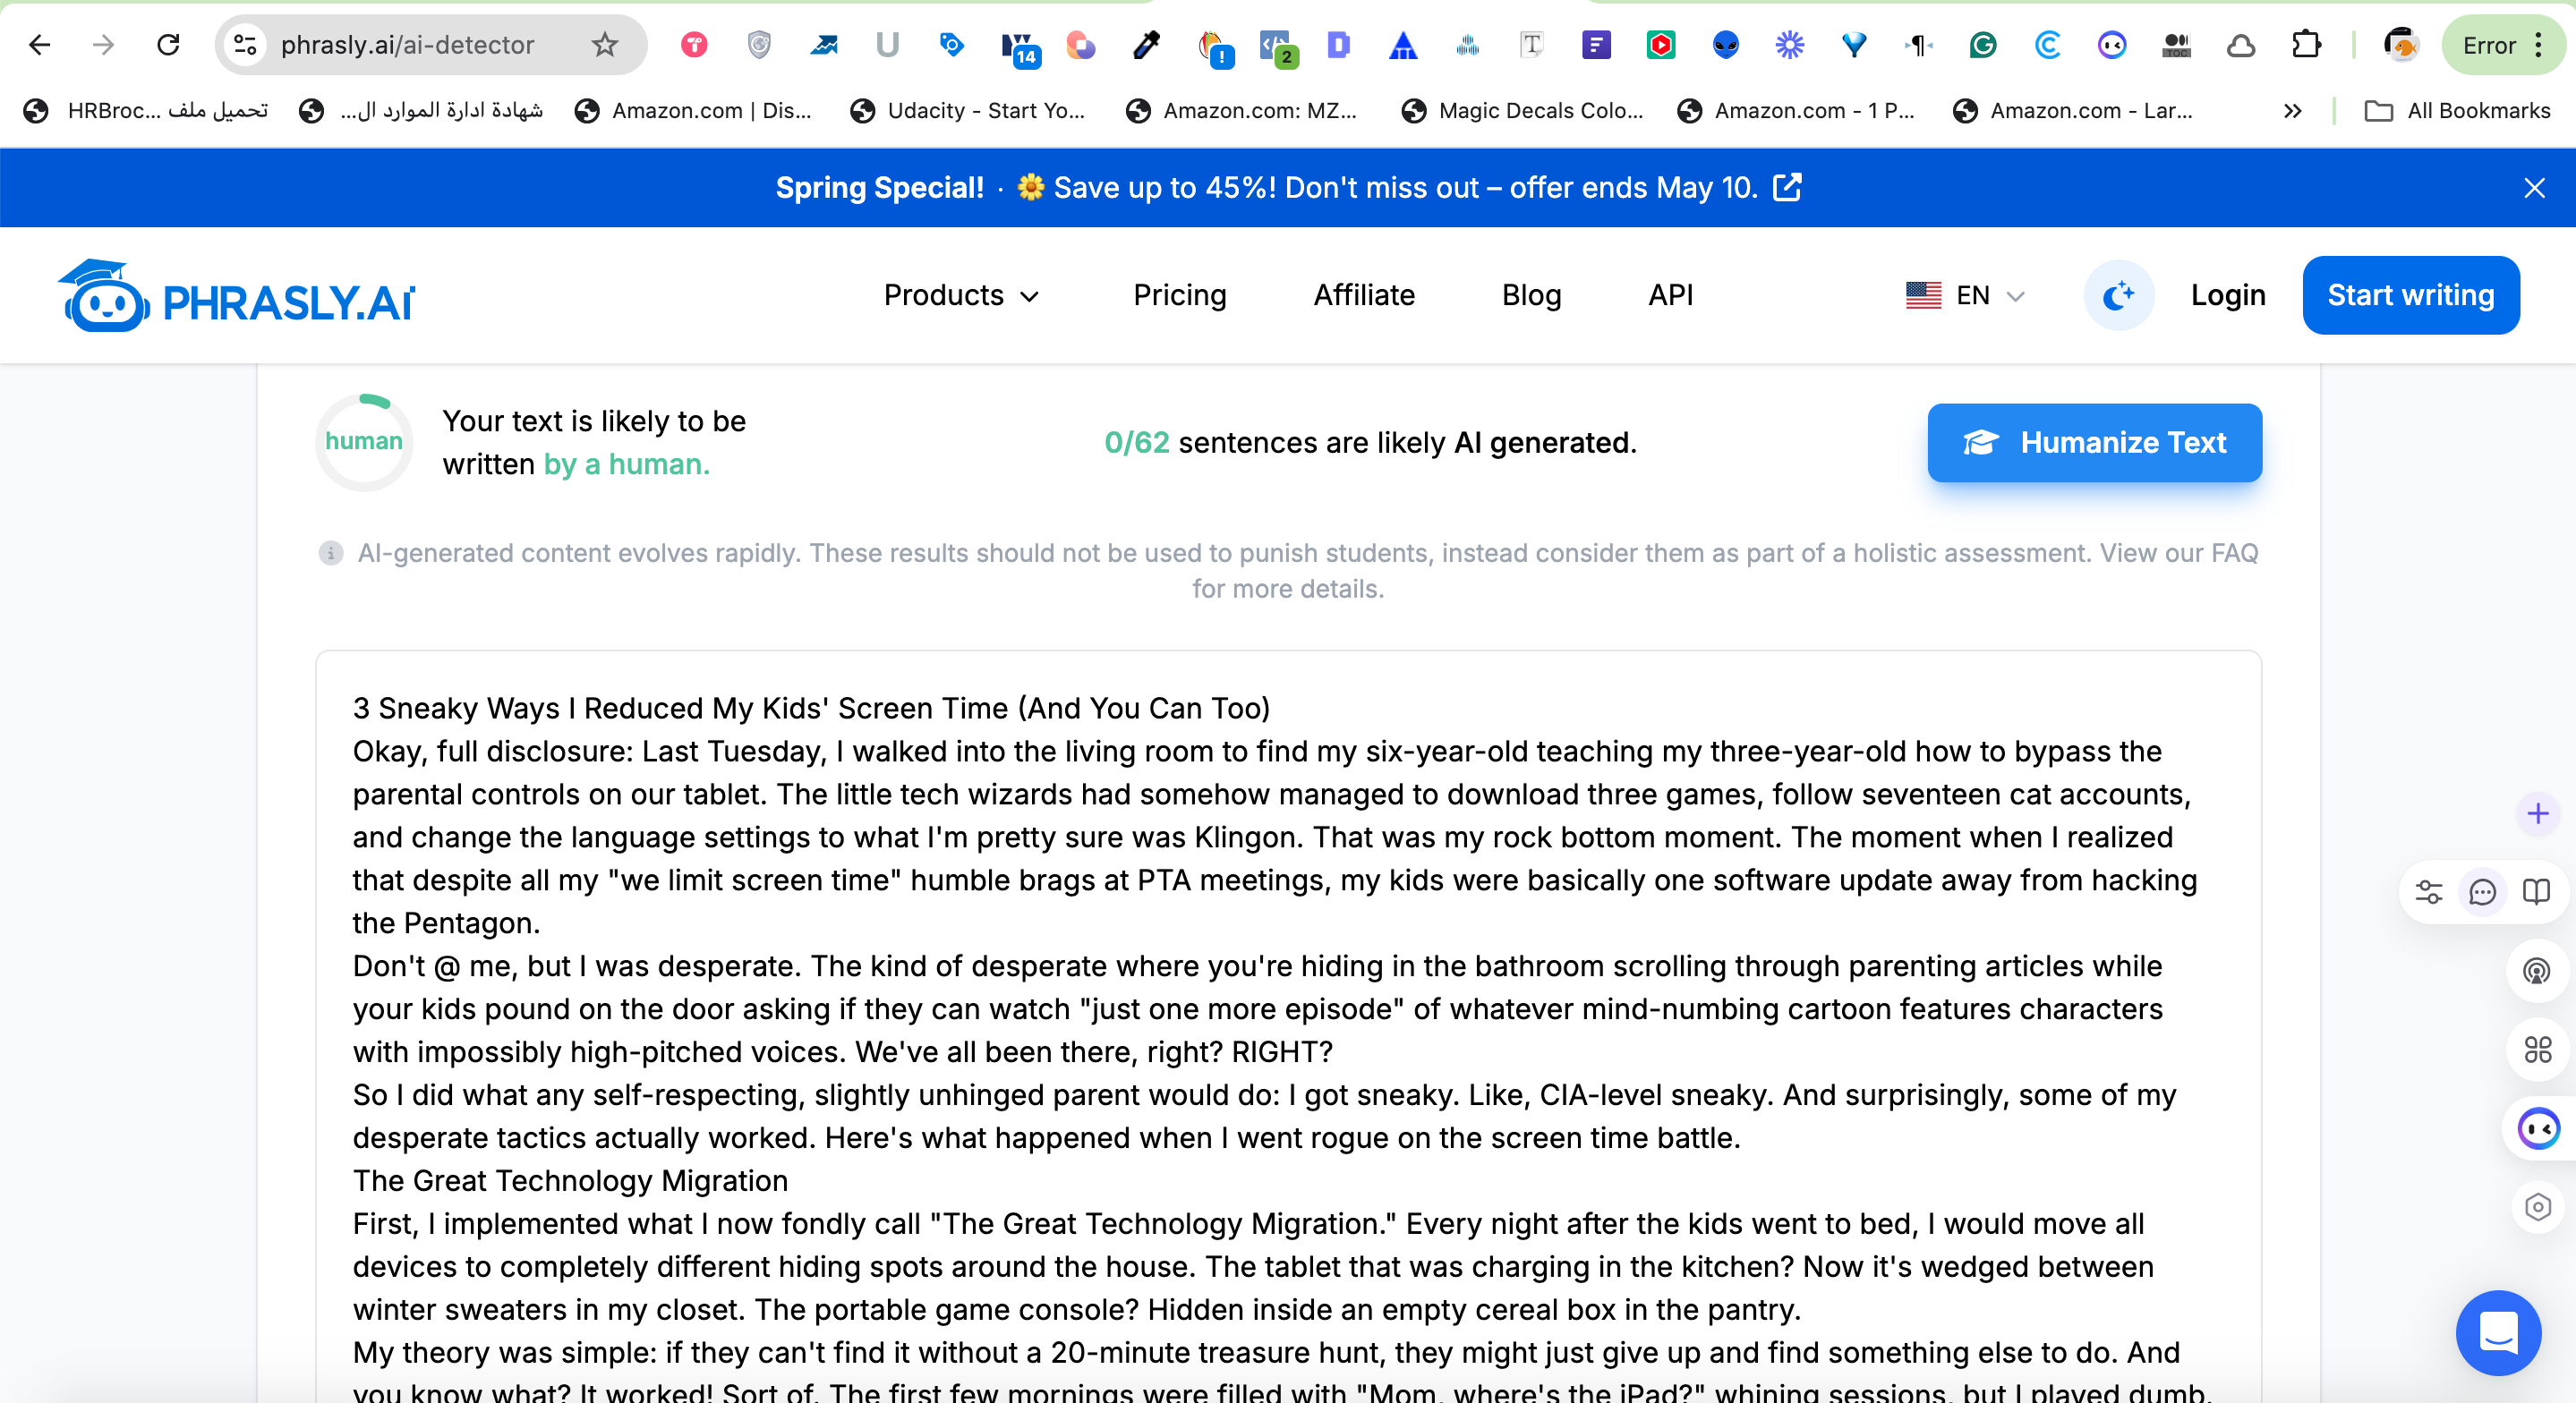The width and height of the screenshot is (2576, 1403).
Task: Open the Grammarly extension icon
Action: pyautogui.click(x=1983, y=45)
